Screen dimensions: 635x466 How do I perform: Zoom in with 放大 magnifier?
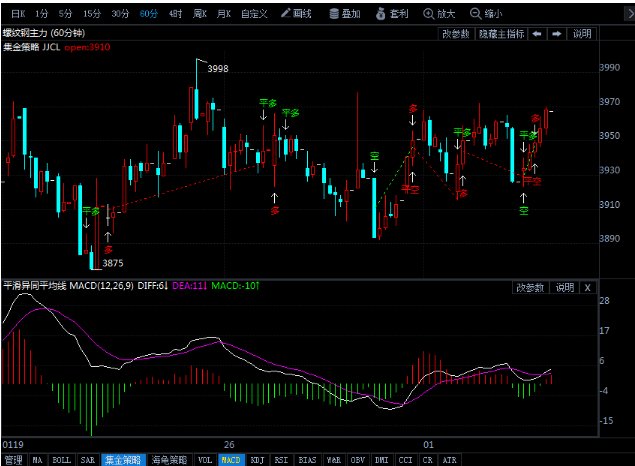click(440, 14)
